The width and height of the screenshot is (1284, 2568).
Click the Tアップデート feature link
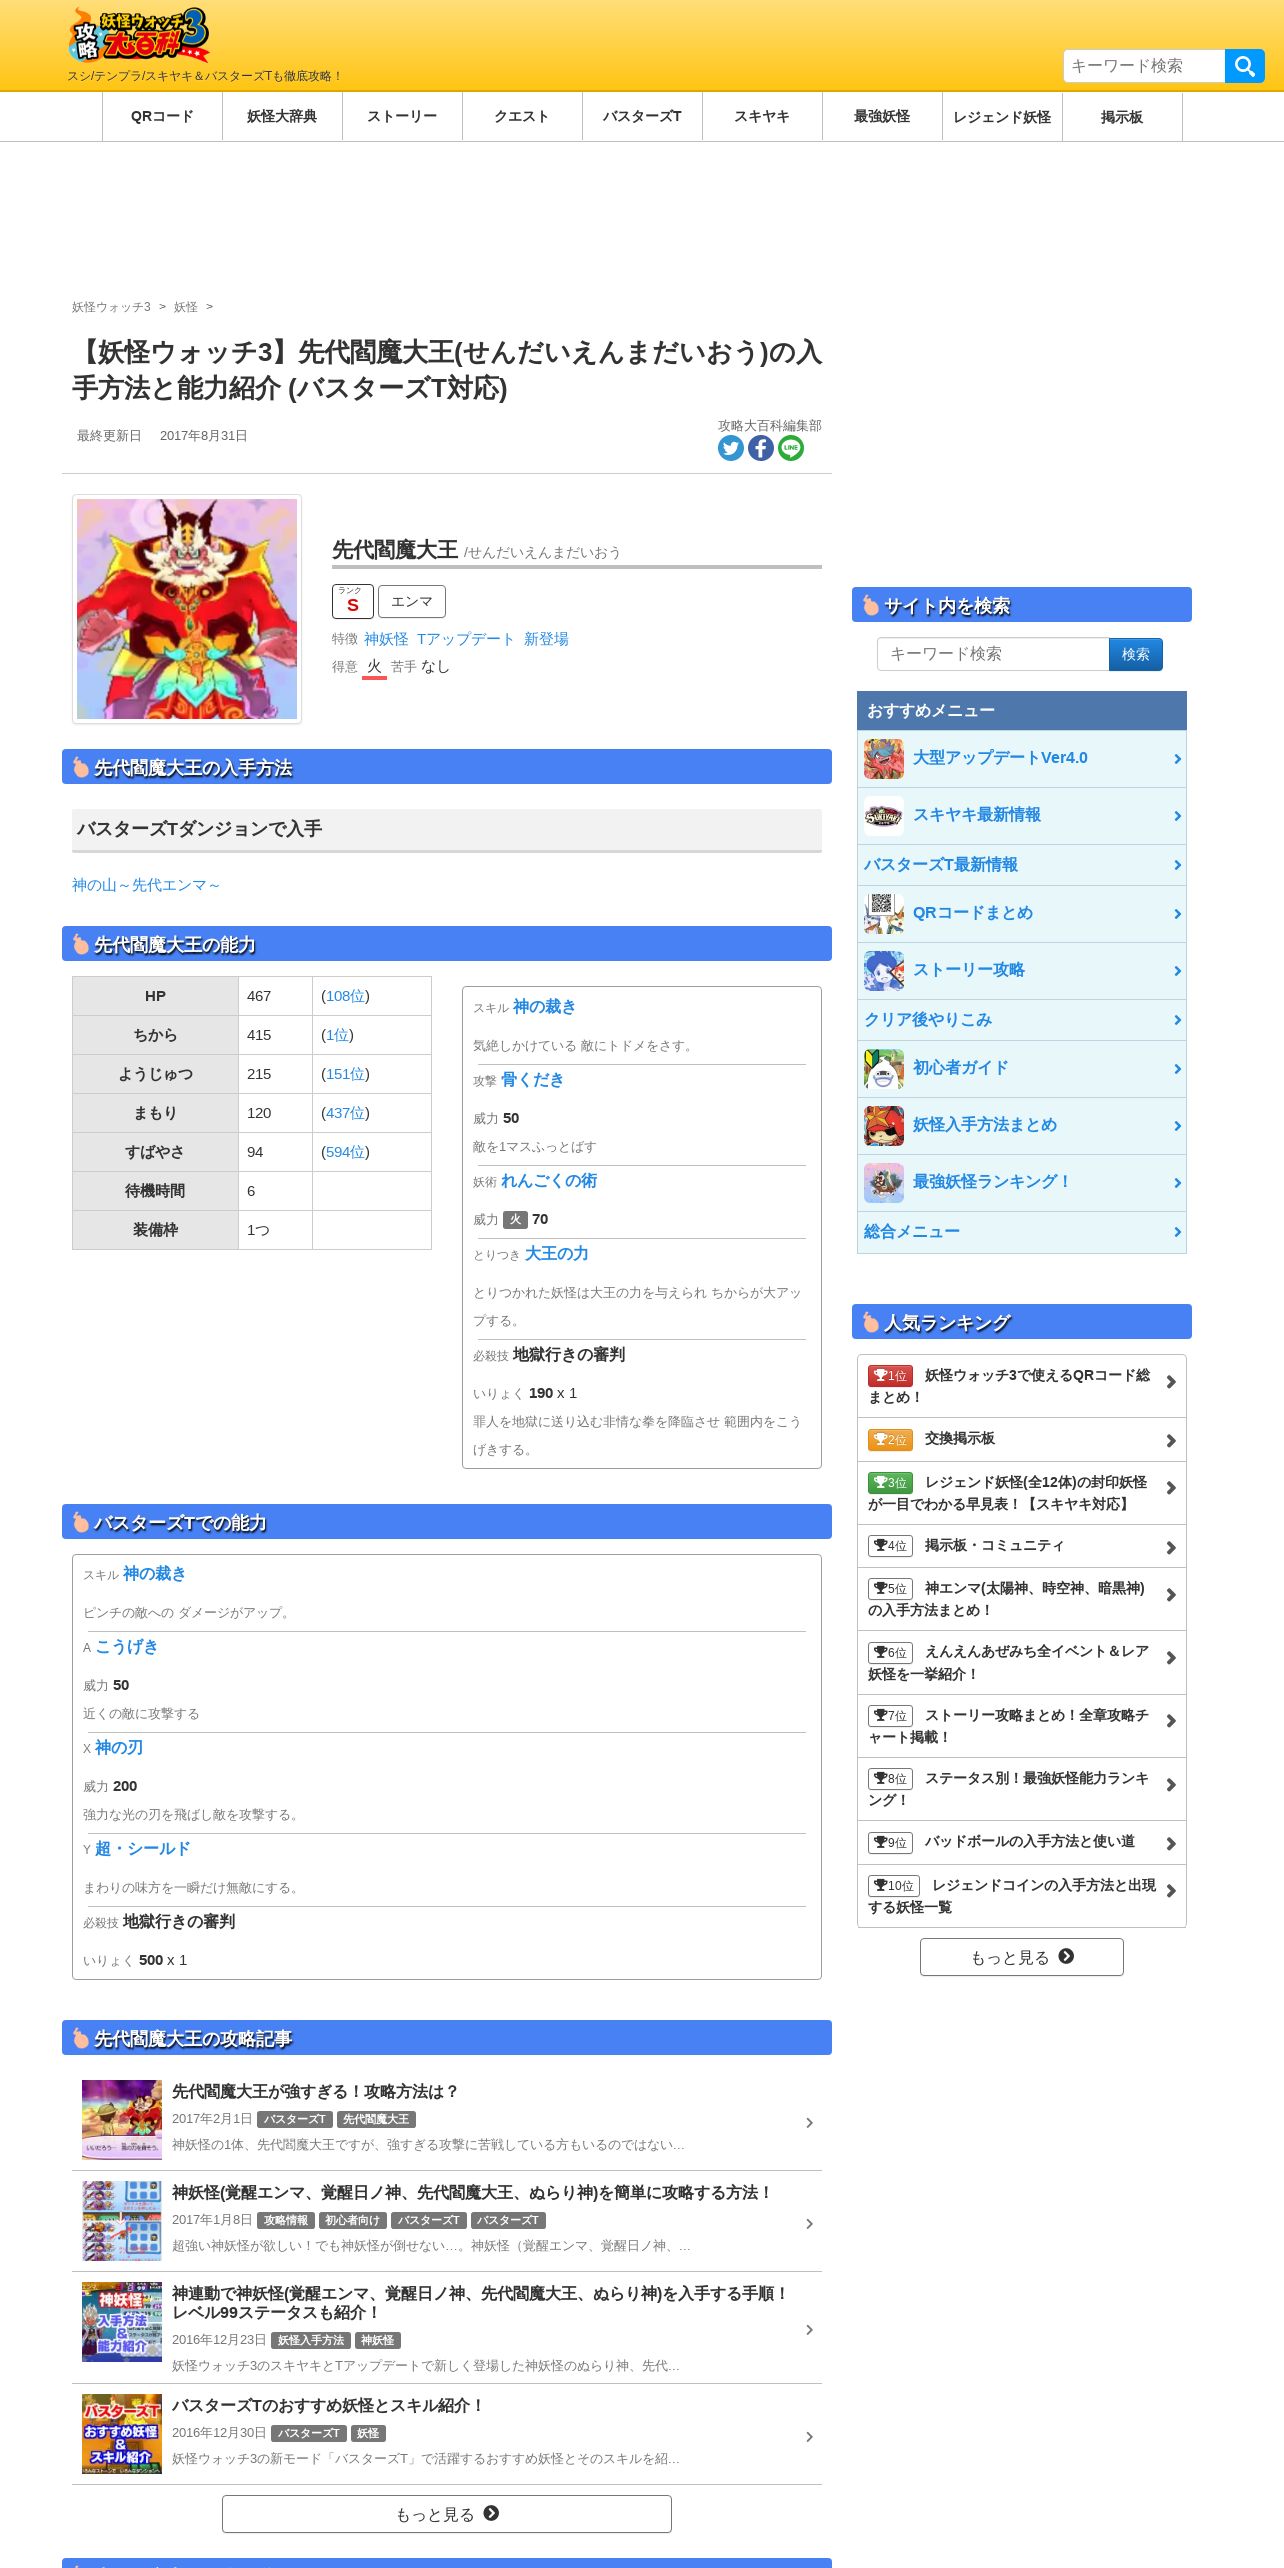click(x=465, y=639)
